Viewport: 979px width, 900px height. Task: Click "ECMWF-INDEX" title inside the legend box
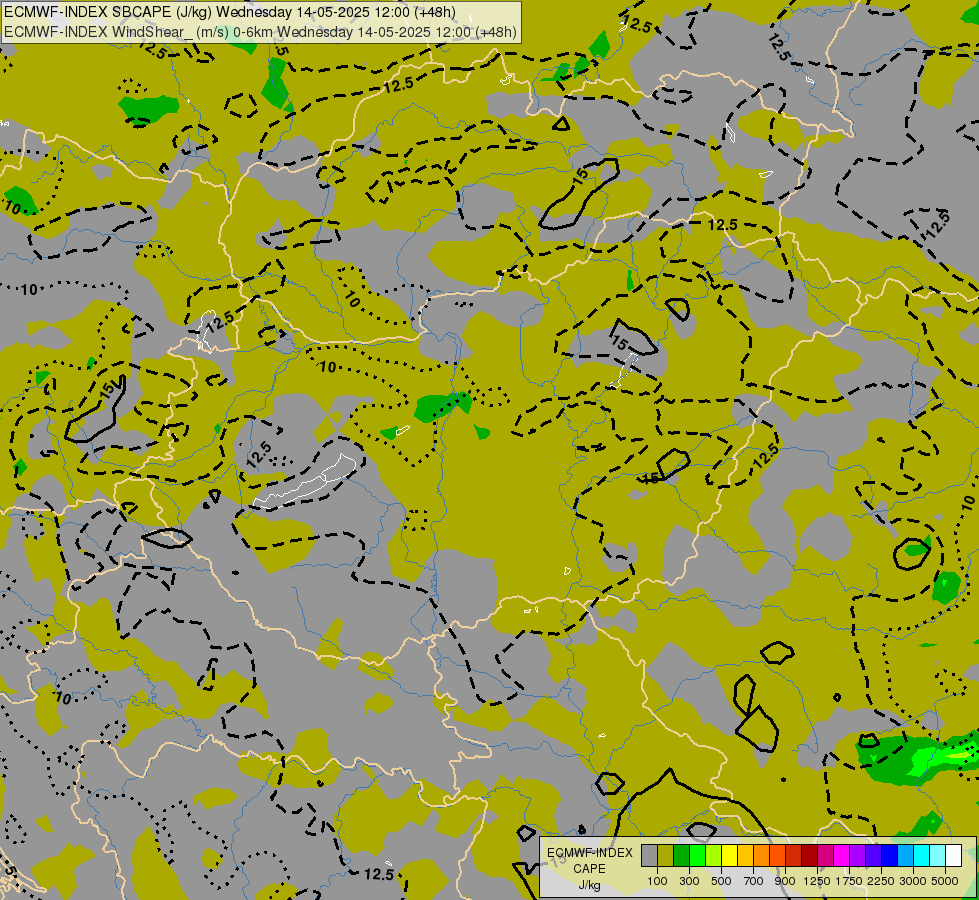(x=590, y=853)
